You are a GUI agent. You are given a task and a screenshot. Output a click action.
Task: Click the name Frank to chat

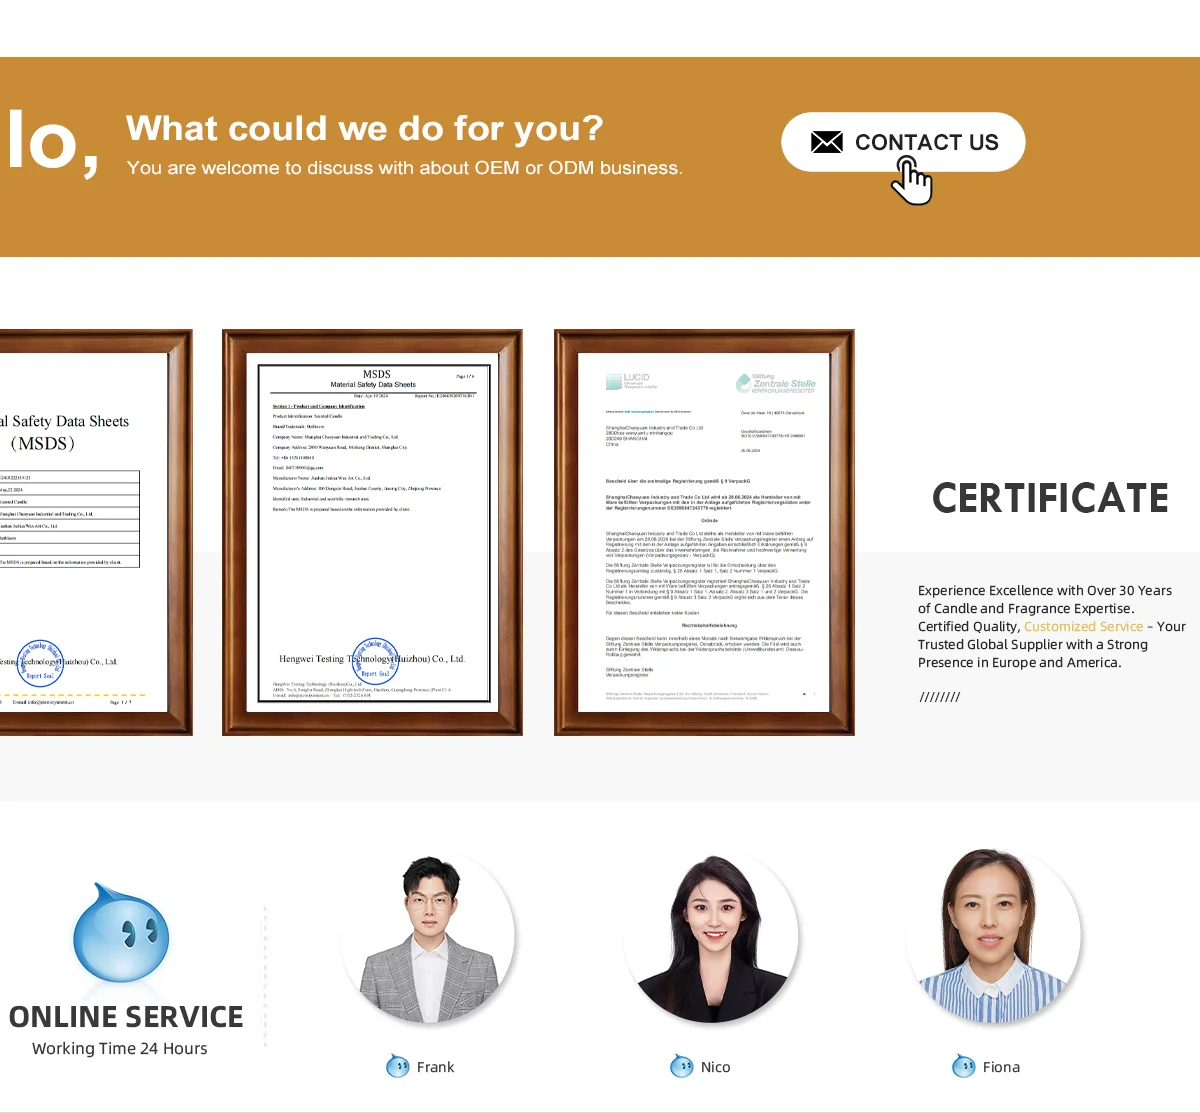[x=435, y=1067]
